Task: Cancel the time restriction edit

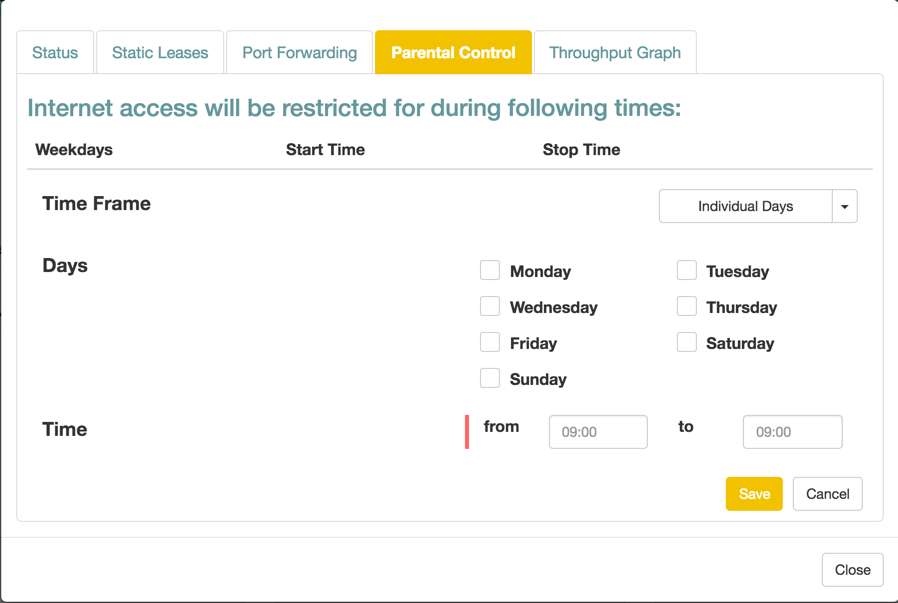Action: pos(827,494)
